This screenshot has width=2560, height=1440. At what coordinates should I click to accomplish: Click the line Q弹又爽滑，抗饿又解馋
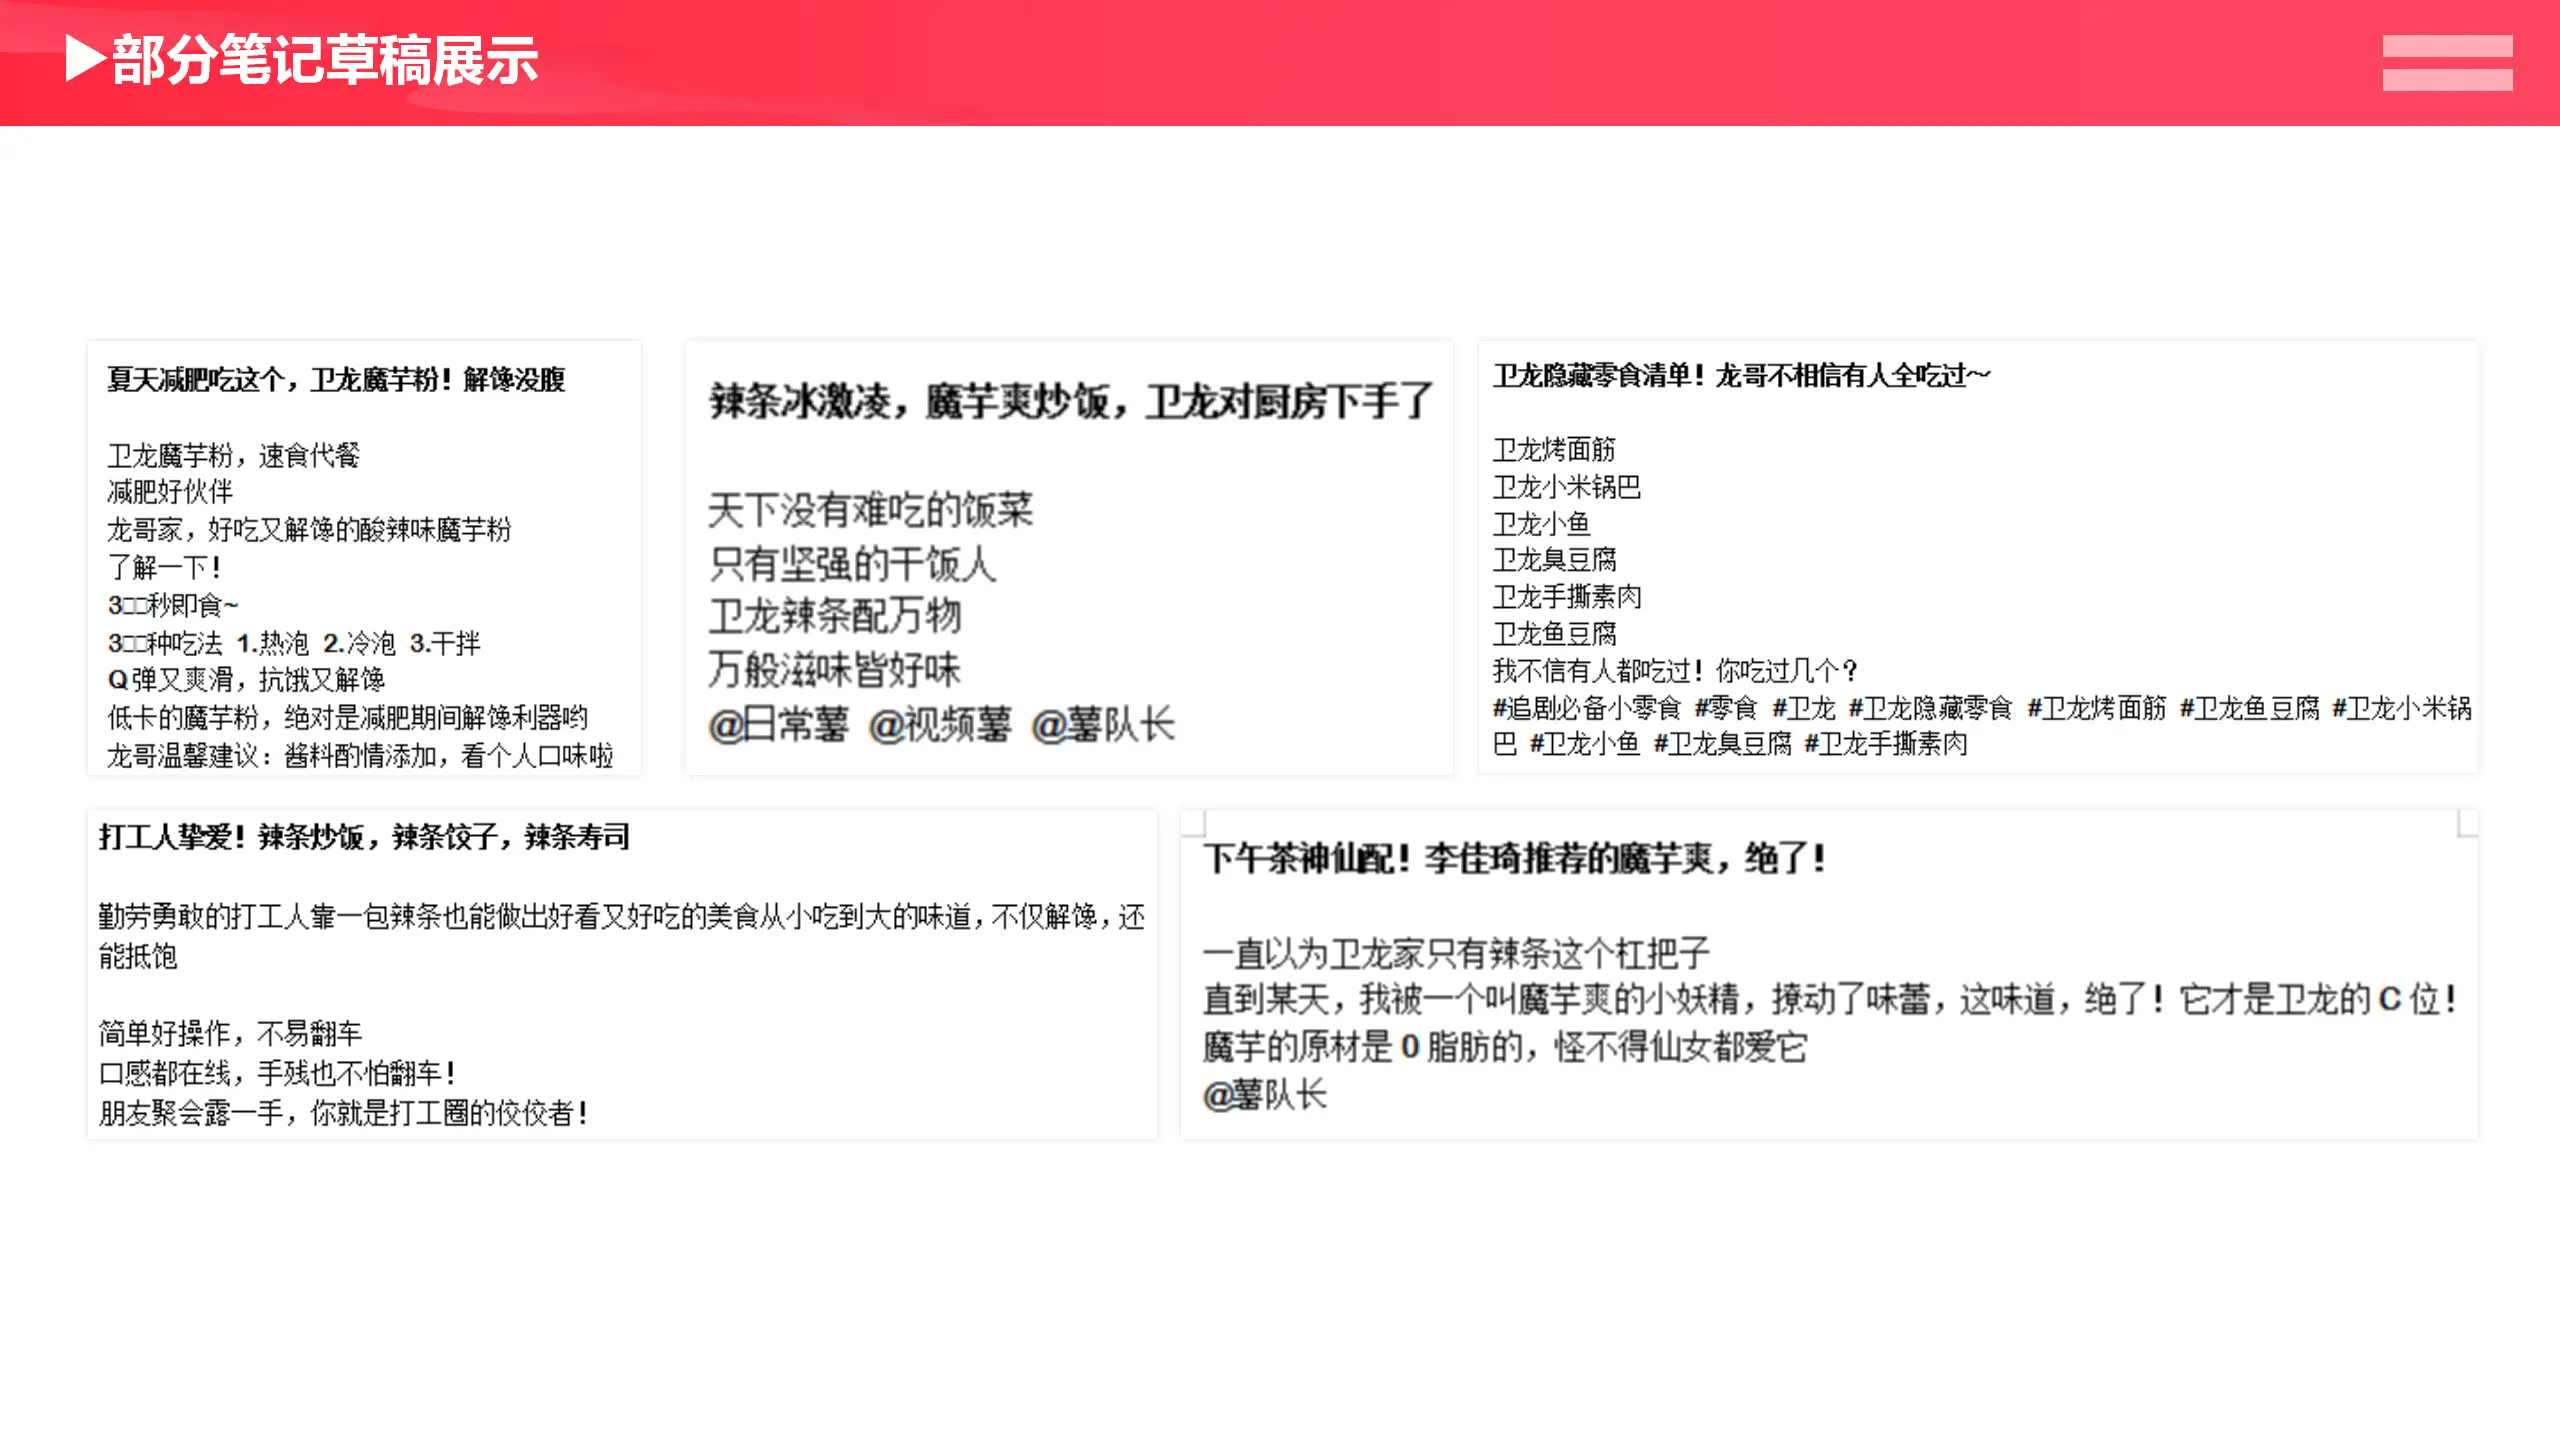(246, 680)
